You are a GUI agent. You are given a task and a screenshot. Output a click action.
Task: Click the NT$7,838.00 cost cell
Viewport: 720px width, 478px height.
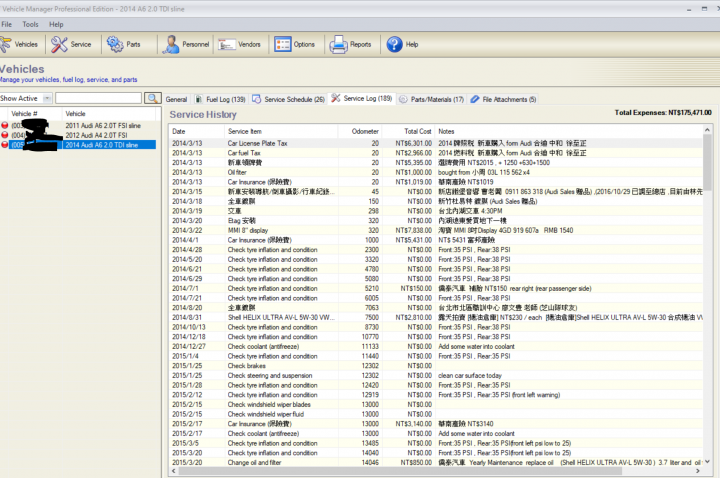[x=414, y=230]
